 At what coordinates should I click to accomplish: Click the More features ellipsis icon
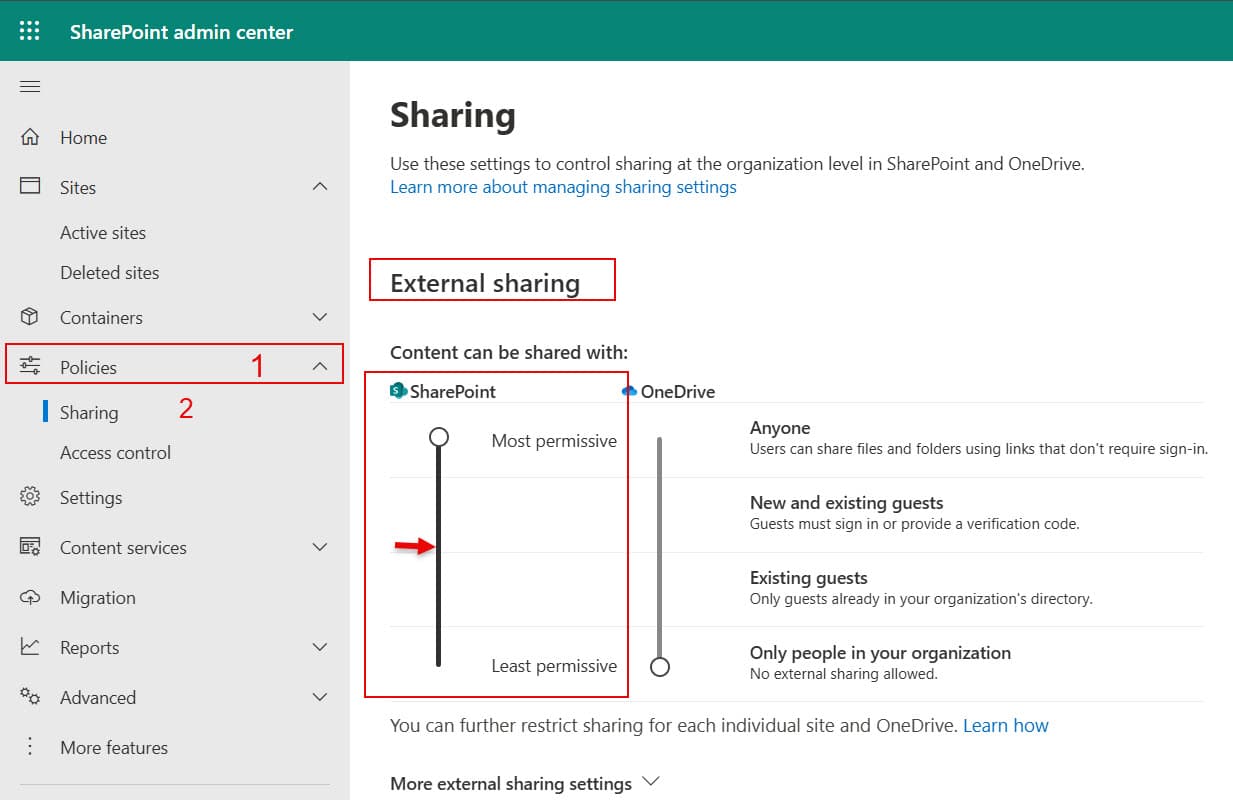[x=30, y=747]
